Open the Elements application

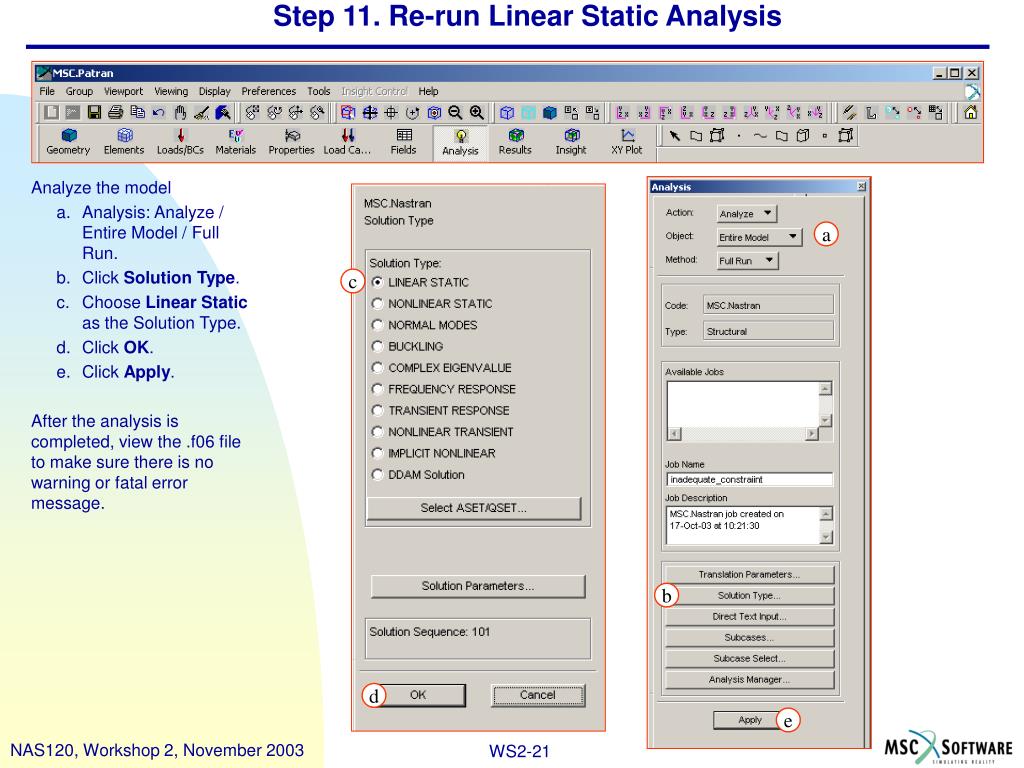tap(124, 142)
